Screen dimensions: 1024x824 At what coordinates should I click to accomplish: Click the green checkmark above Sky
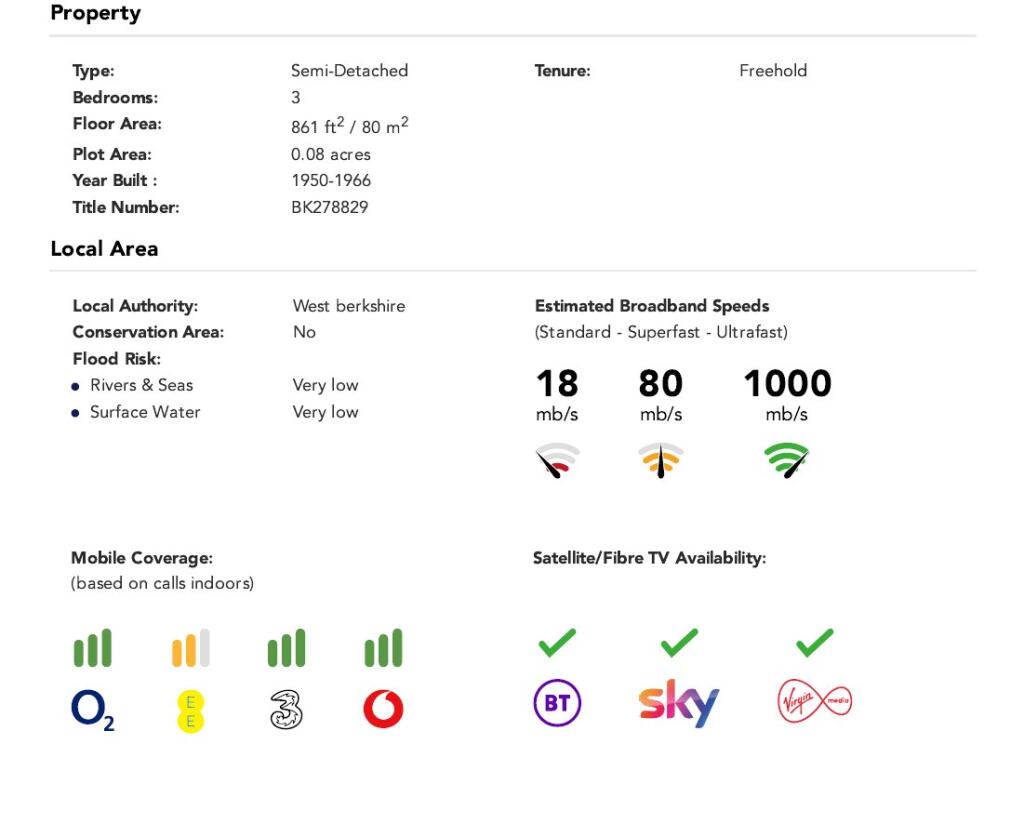coord(679,642)
